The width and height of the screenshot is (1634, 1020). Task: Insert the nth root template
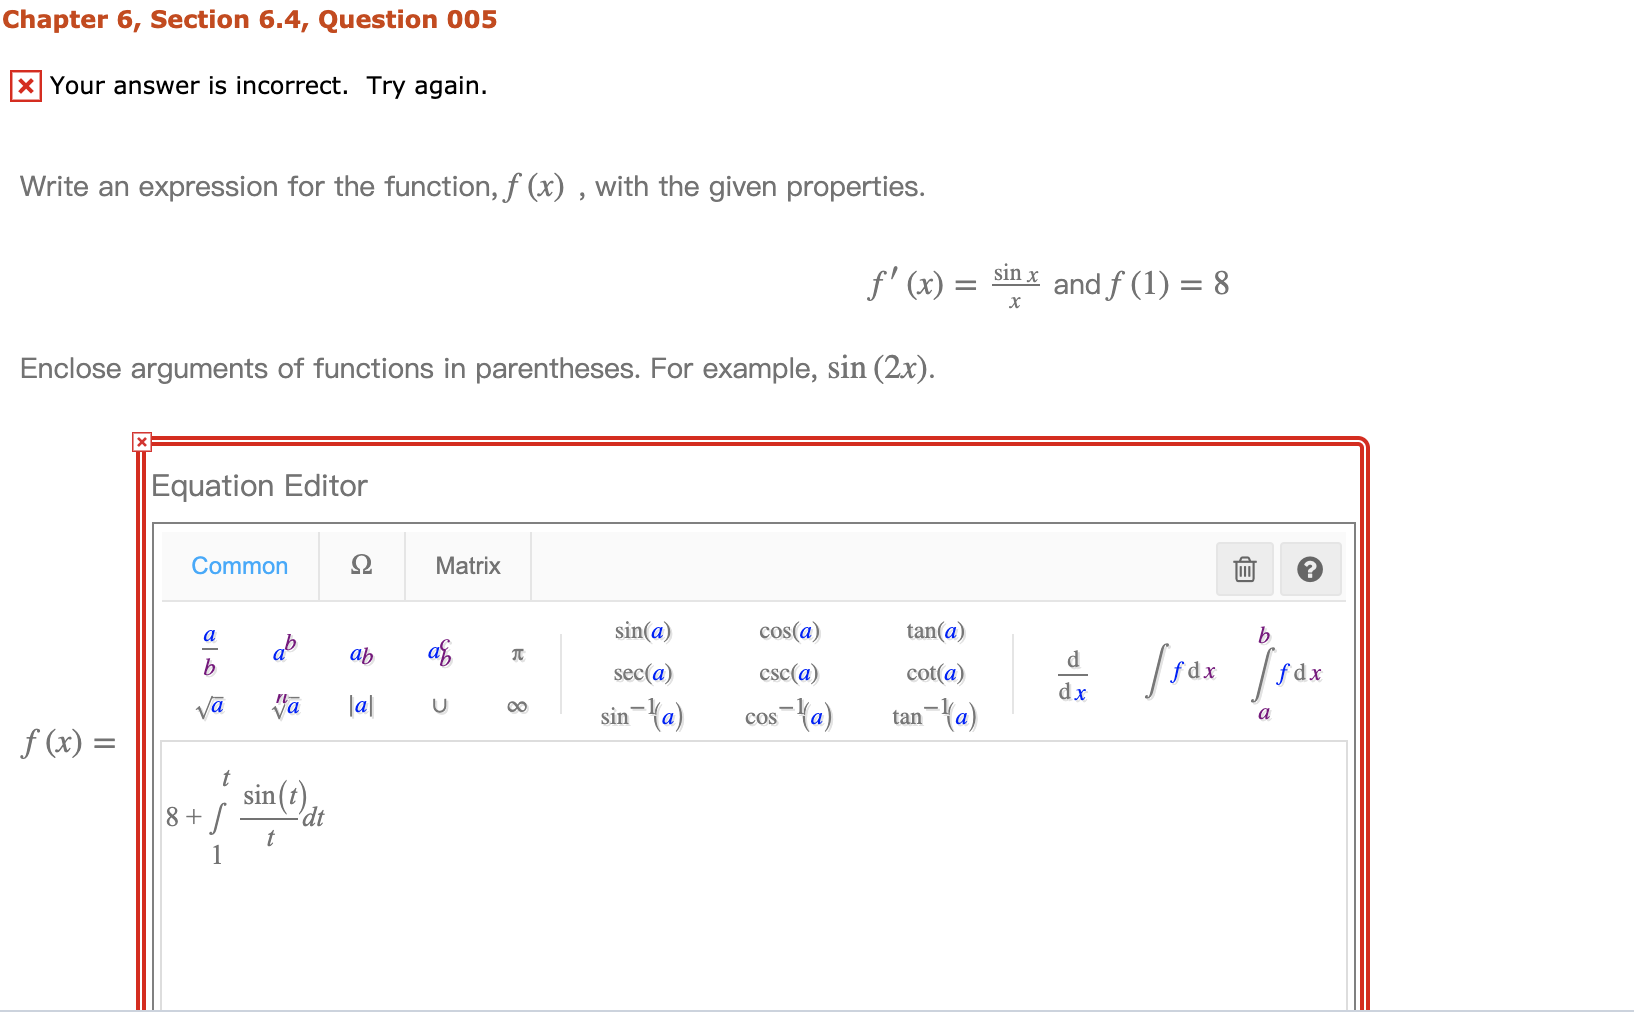[x=284, y=707]
